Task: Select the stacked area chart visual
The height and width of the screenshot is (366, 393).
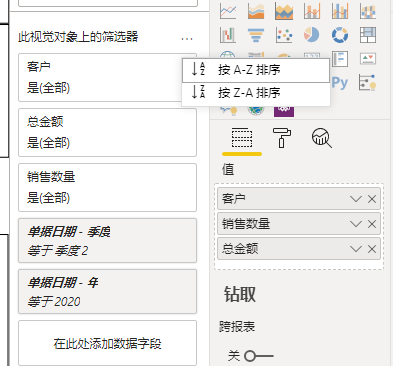Action: click(x=284, y=11)
